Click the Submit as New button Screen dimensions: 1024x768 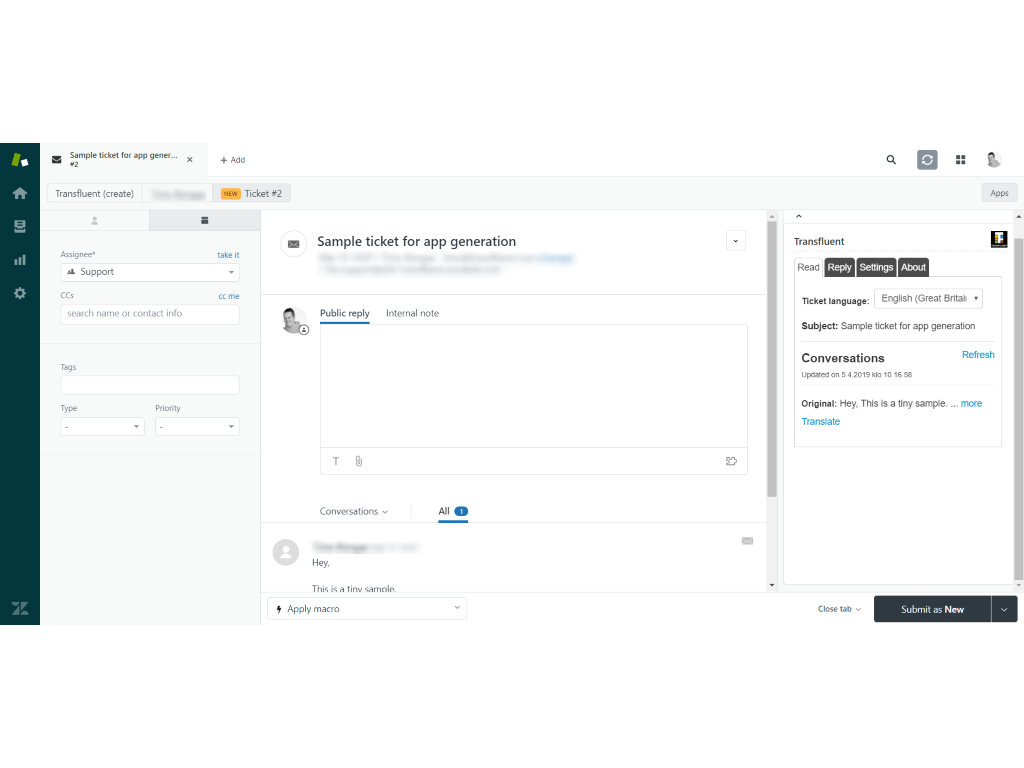point(931,609)
